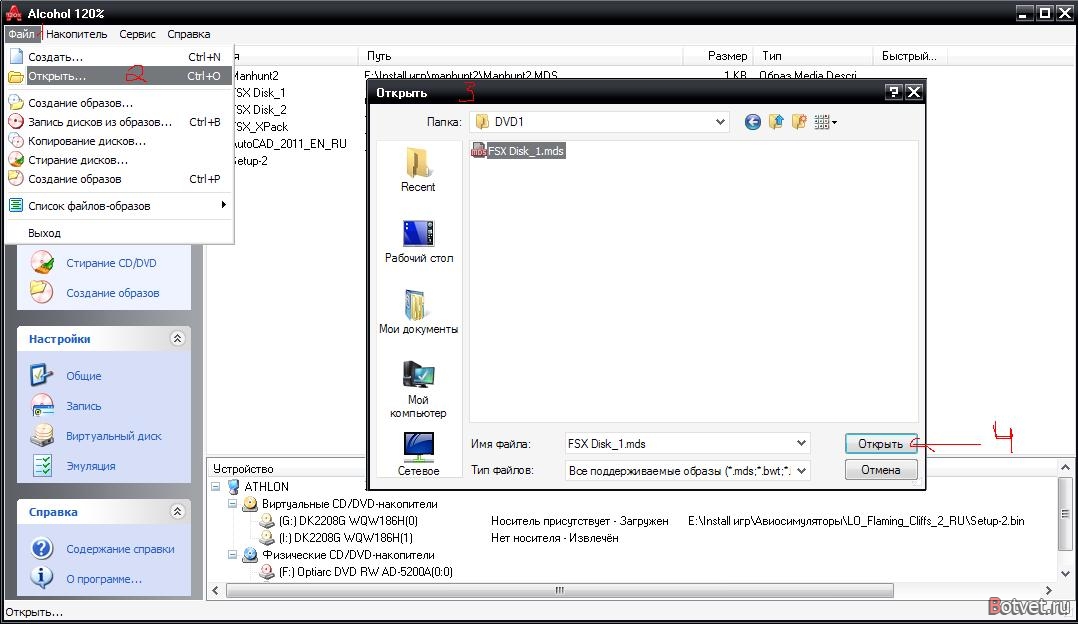Go up one folder level in Open dialog

pos(776,122)
